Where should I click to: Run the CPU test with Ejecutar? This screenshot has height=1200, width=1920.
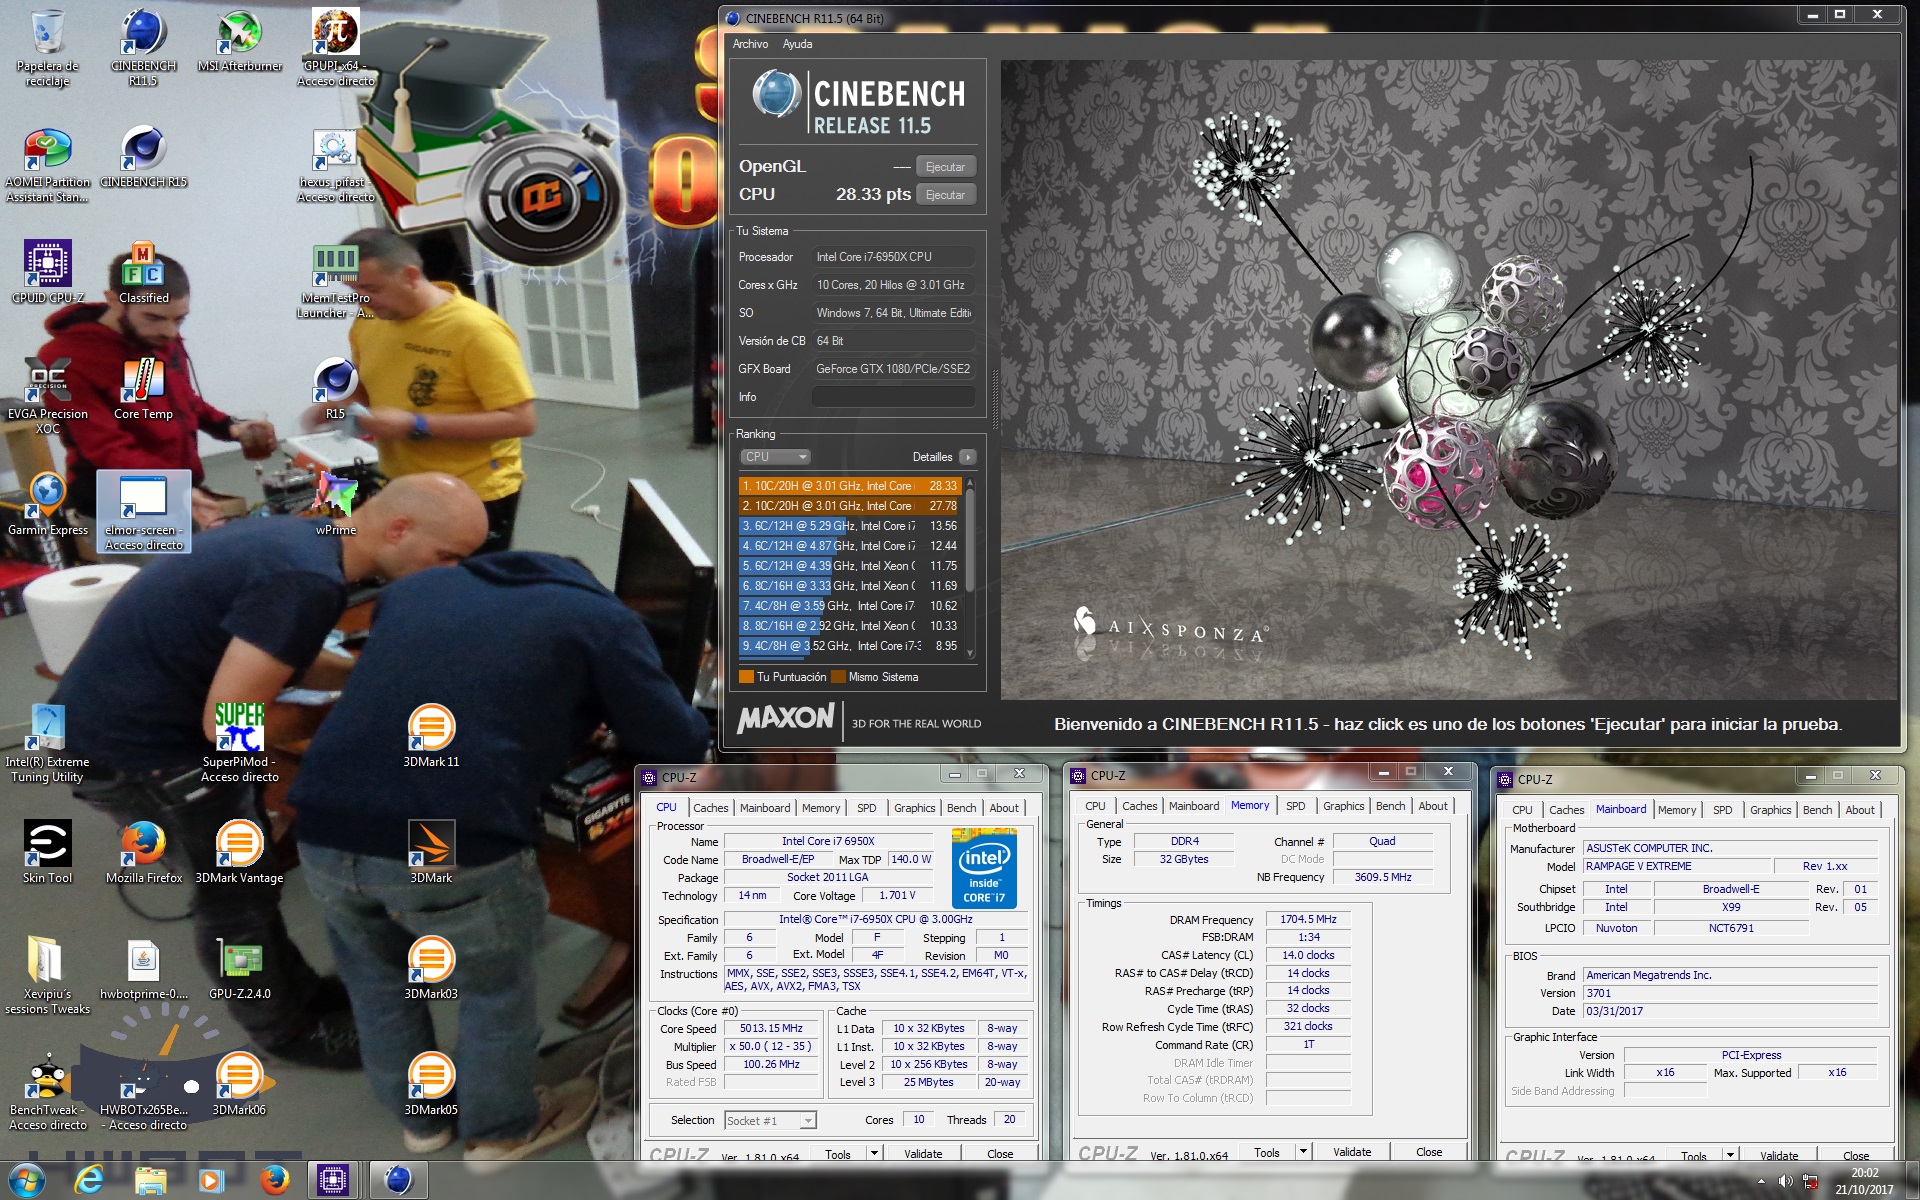pyautogui.click(x=945, y=195)
